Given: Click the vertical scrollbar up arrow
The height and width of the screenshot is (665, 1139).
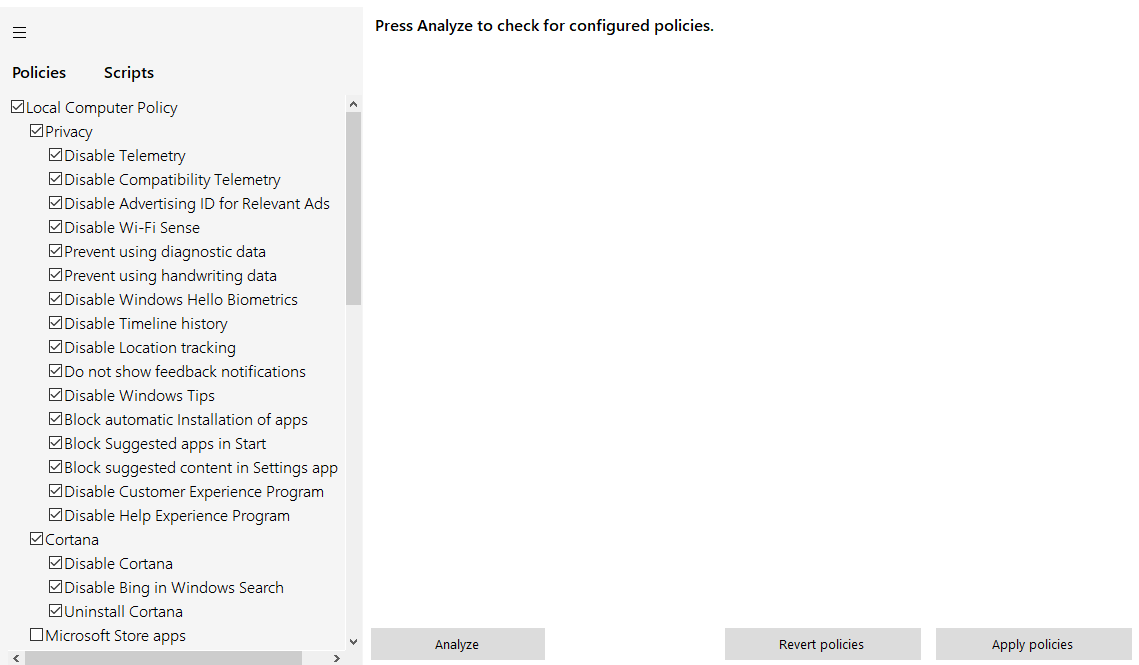Looking at the screenshot, I should [353, 104].
